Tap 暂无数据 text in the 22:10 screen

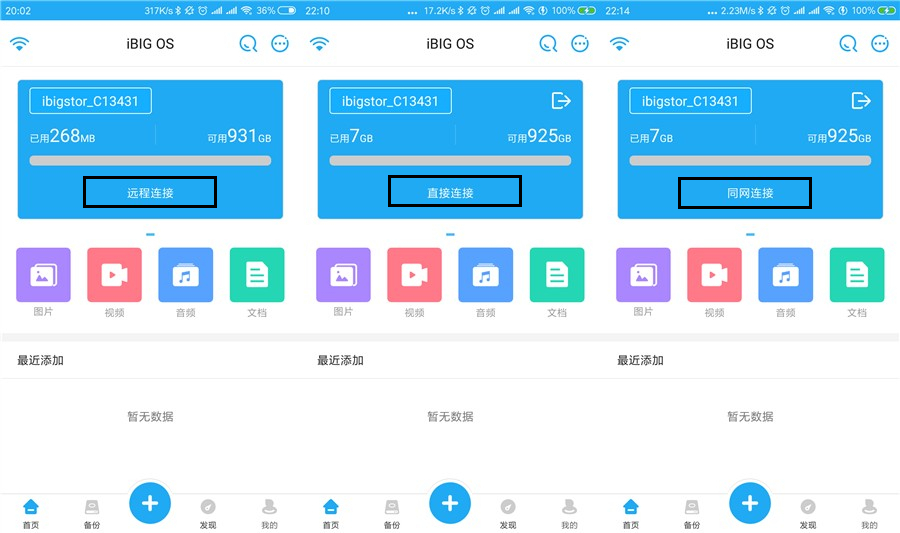pyautogui.click(x=450, y=417)
